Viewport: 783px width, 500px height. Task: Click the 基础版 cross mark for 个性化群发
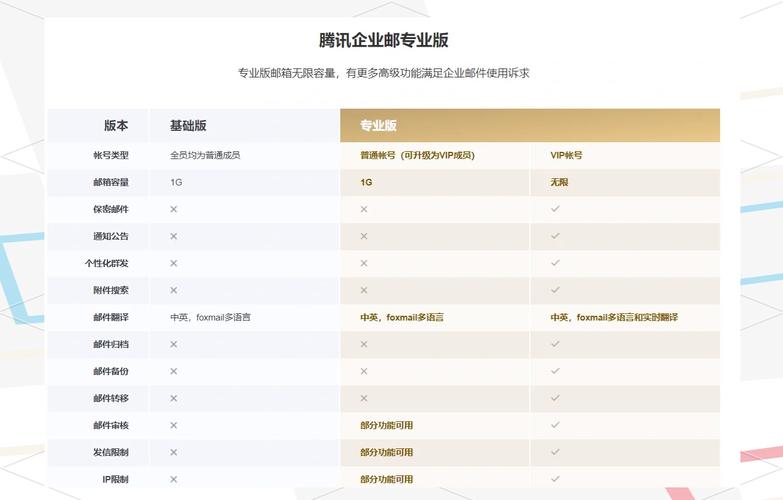tap(174, 263)
